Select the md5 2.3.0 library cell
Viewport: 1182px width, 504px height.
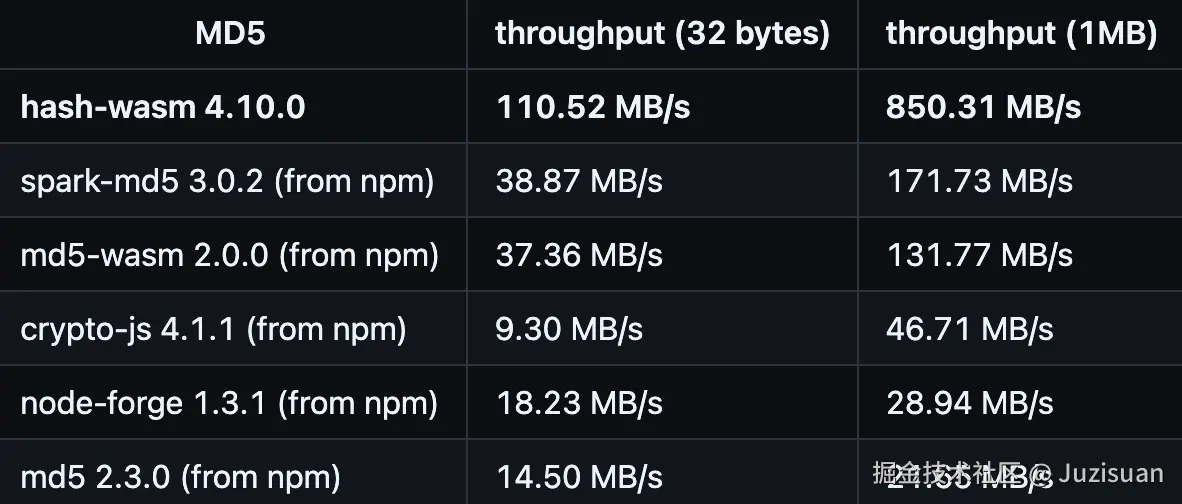pos(180,476)
